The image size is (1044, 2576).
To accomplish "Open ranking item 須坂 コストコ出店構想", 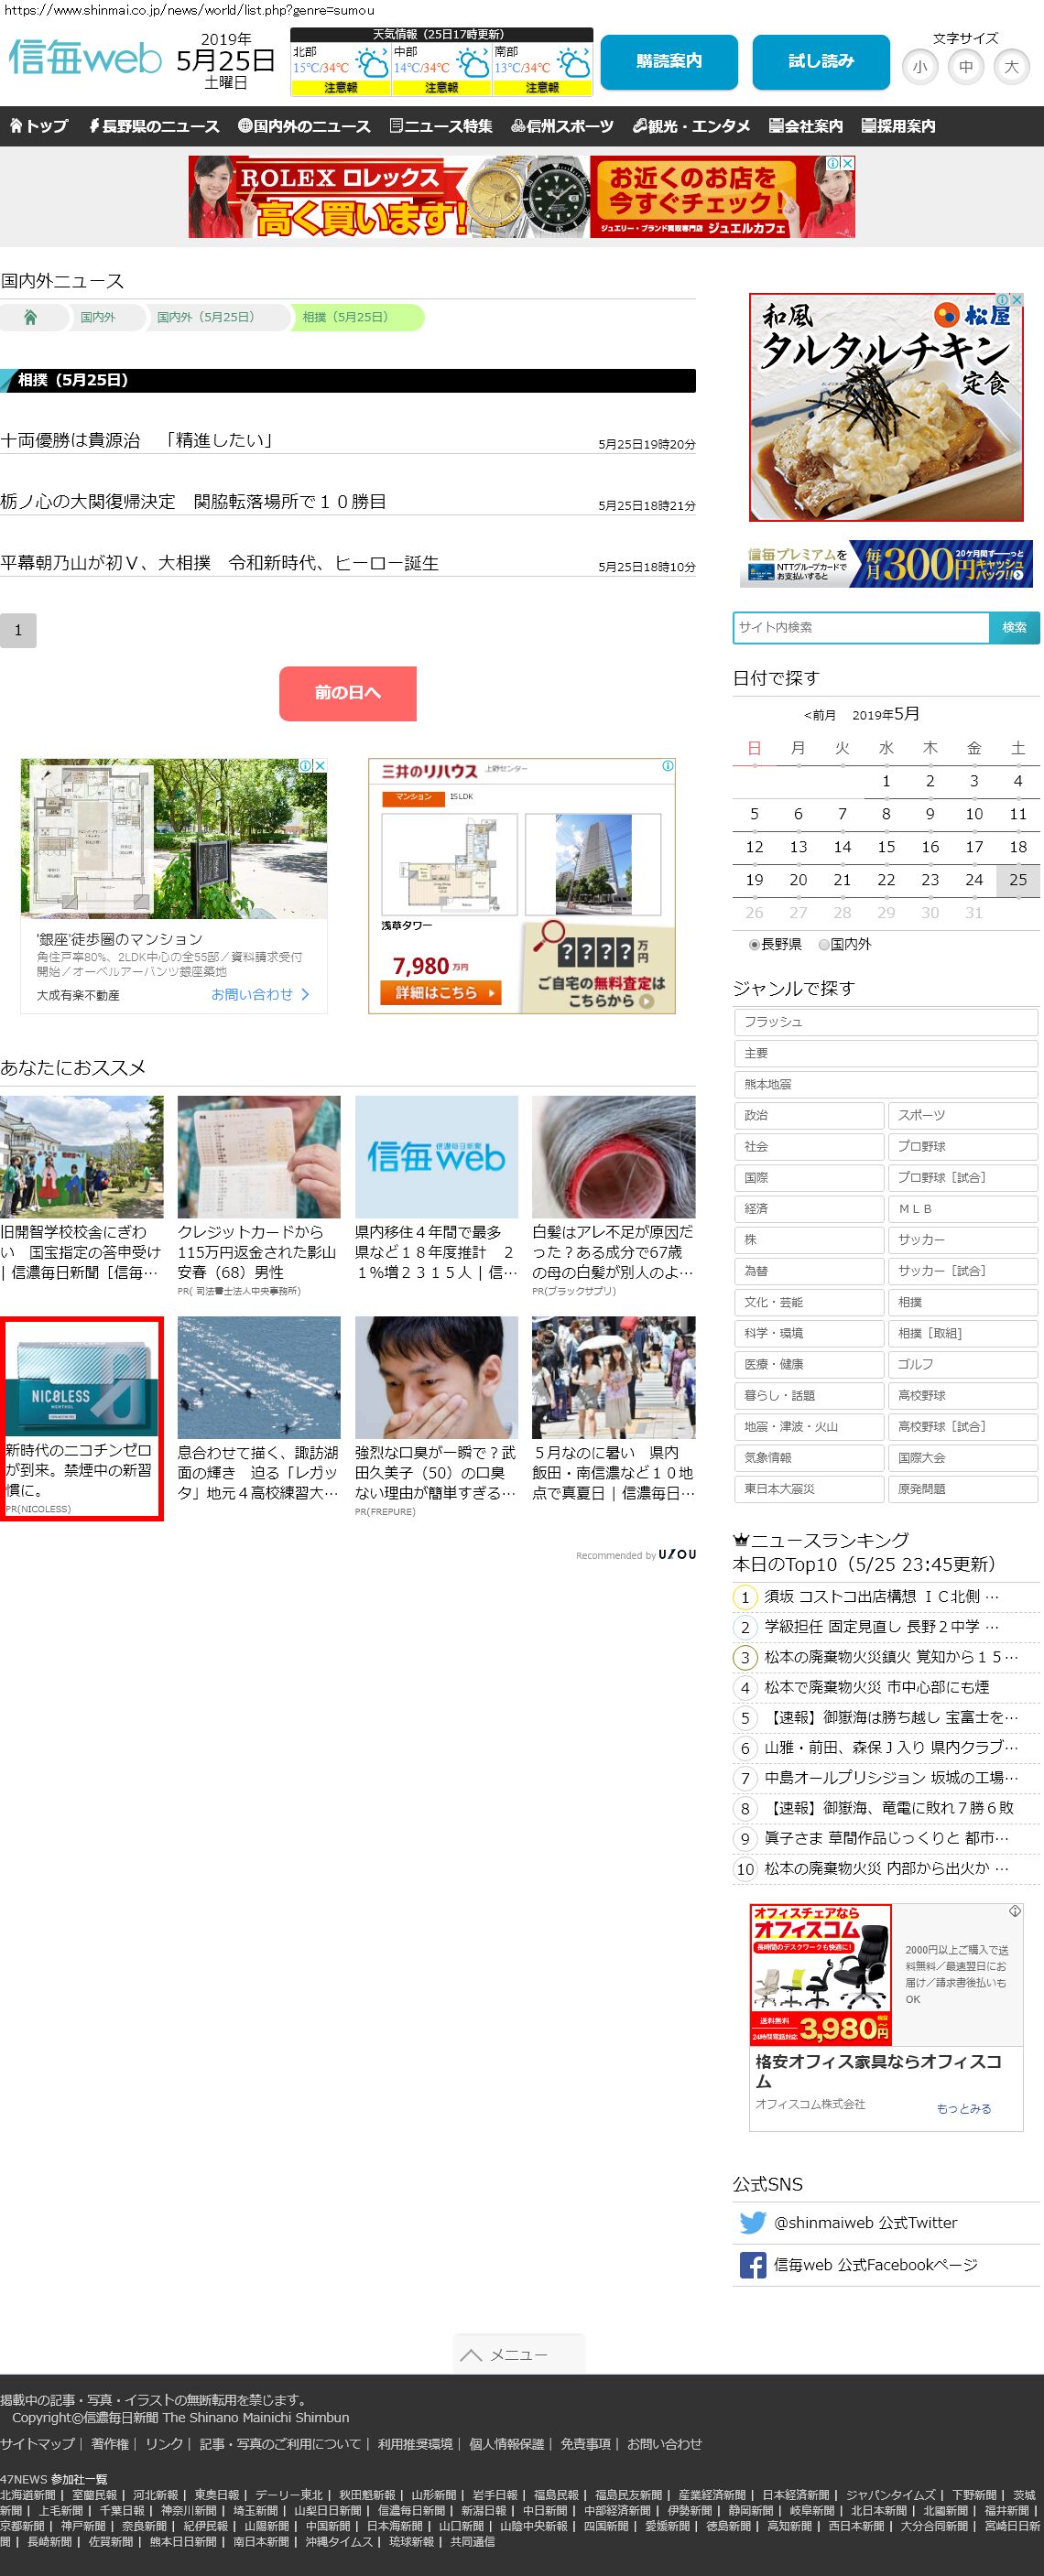I will tap(882, 1597).
